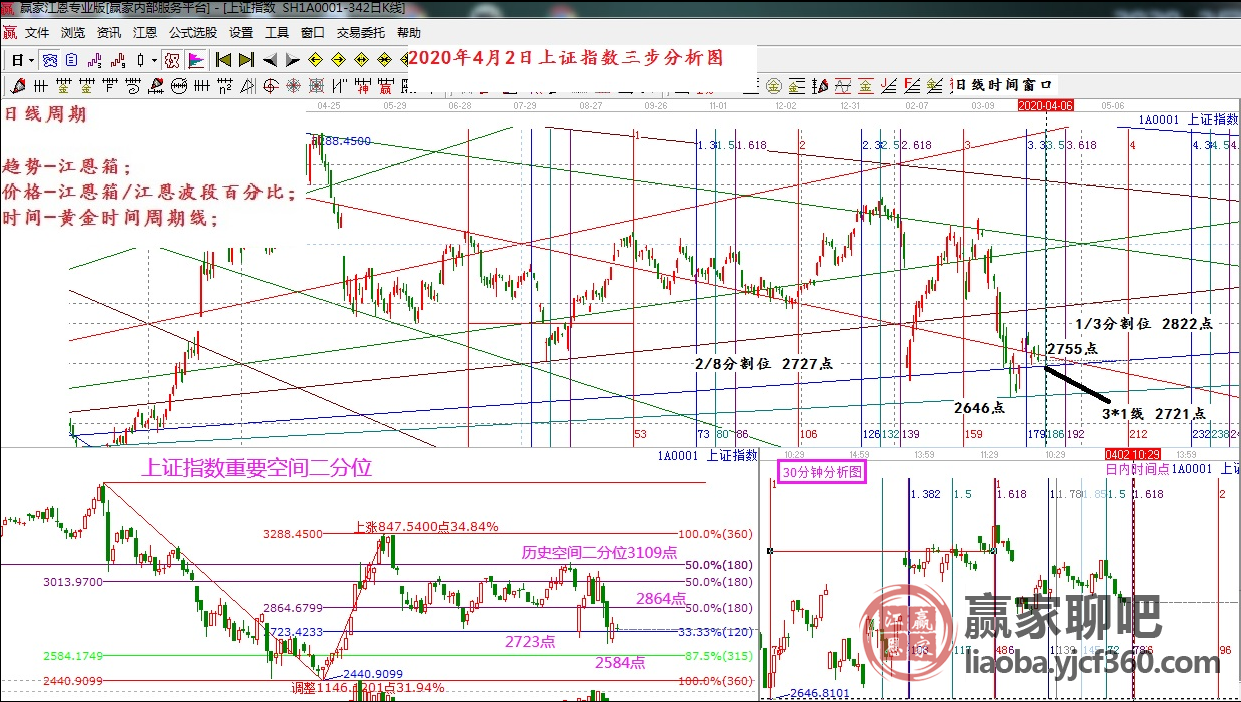Select the Gann square box tool
1241x702 pixels.
click(316, 86)
